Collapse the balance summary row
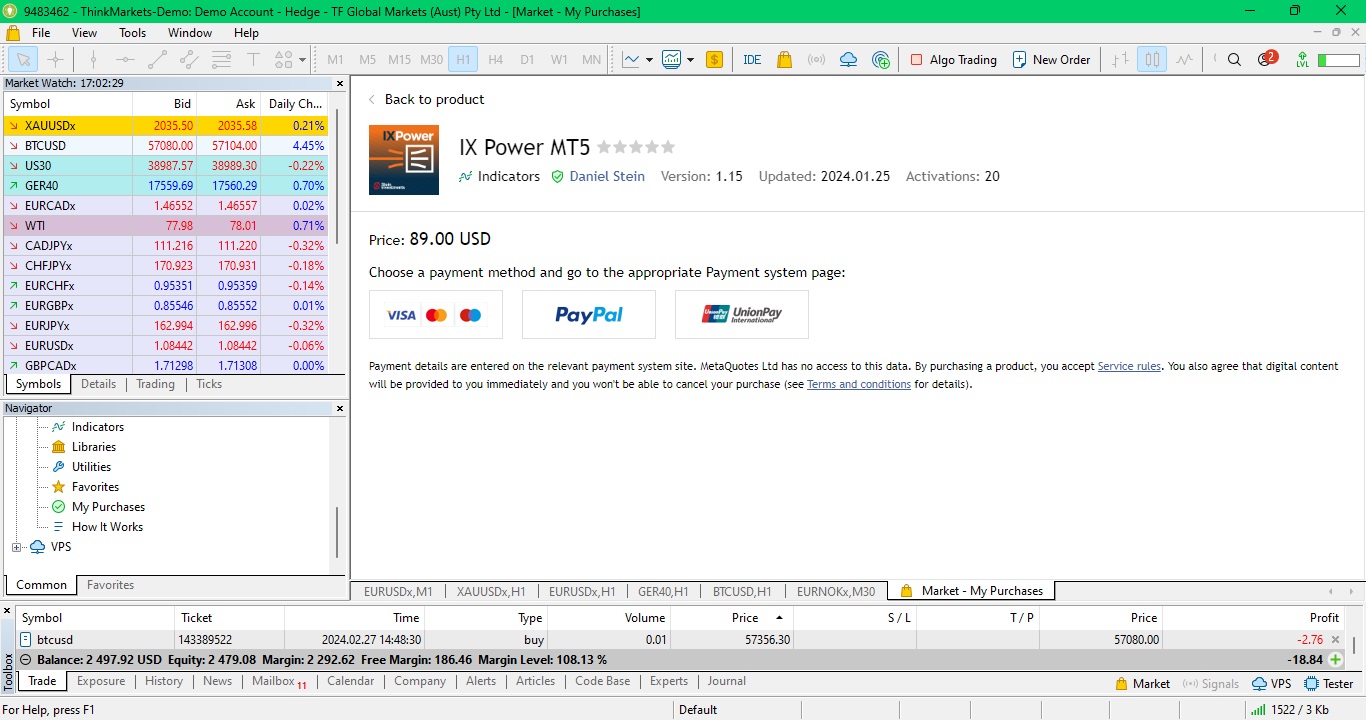Viewport: 1366px width, 720px height. [26, 660]
